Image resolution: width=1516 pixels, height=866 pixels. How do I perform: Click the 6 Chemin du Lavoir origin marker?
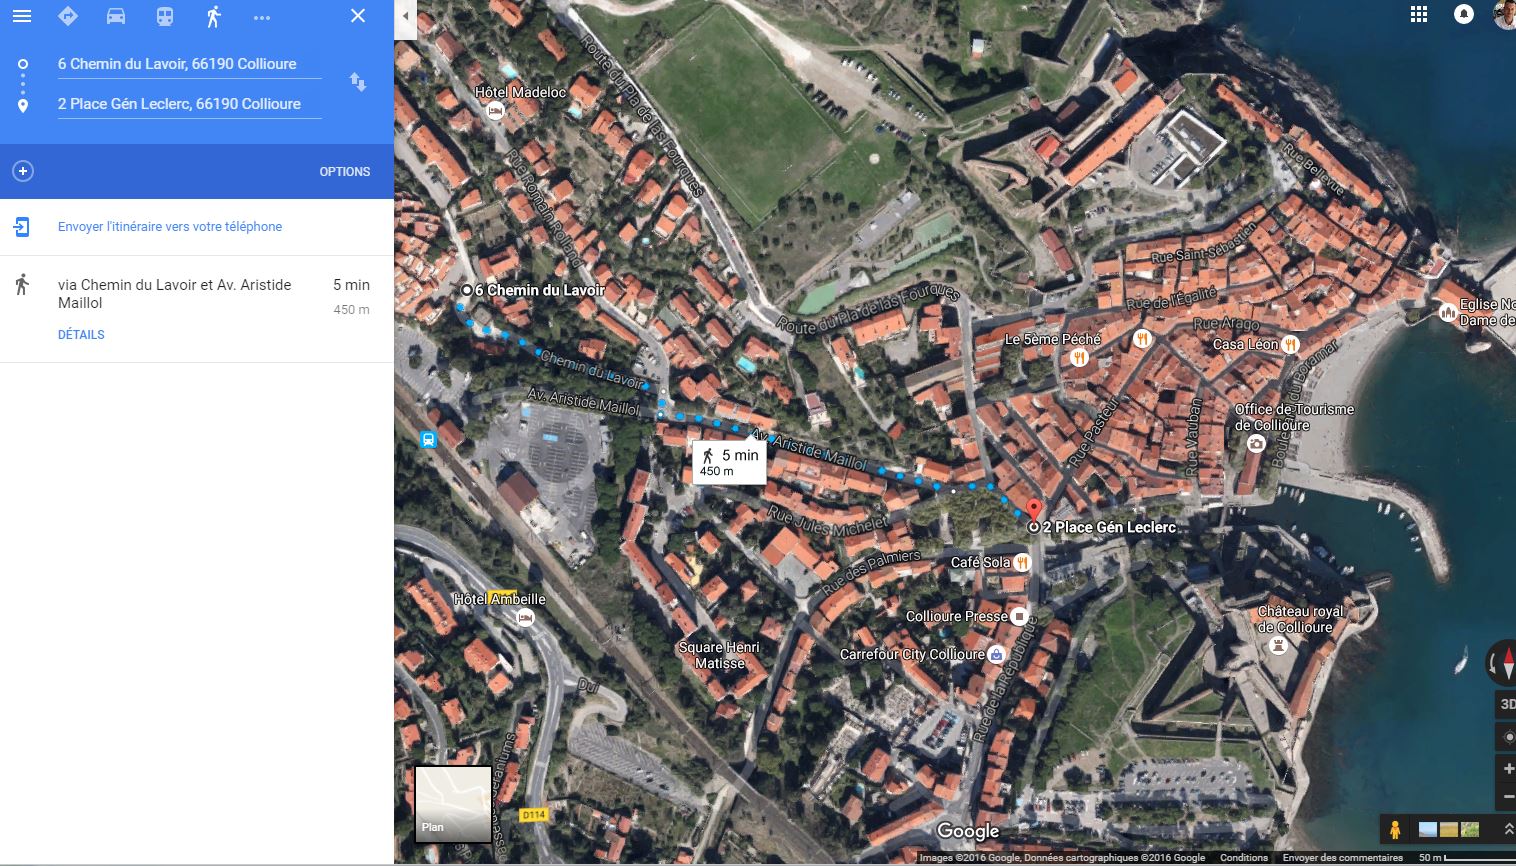[x=466, y=290]
